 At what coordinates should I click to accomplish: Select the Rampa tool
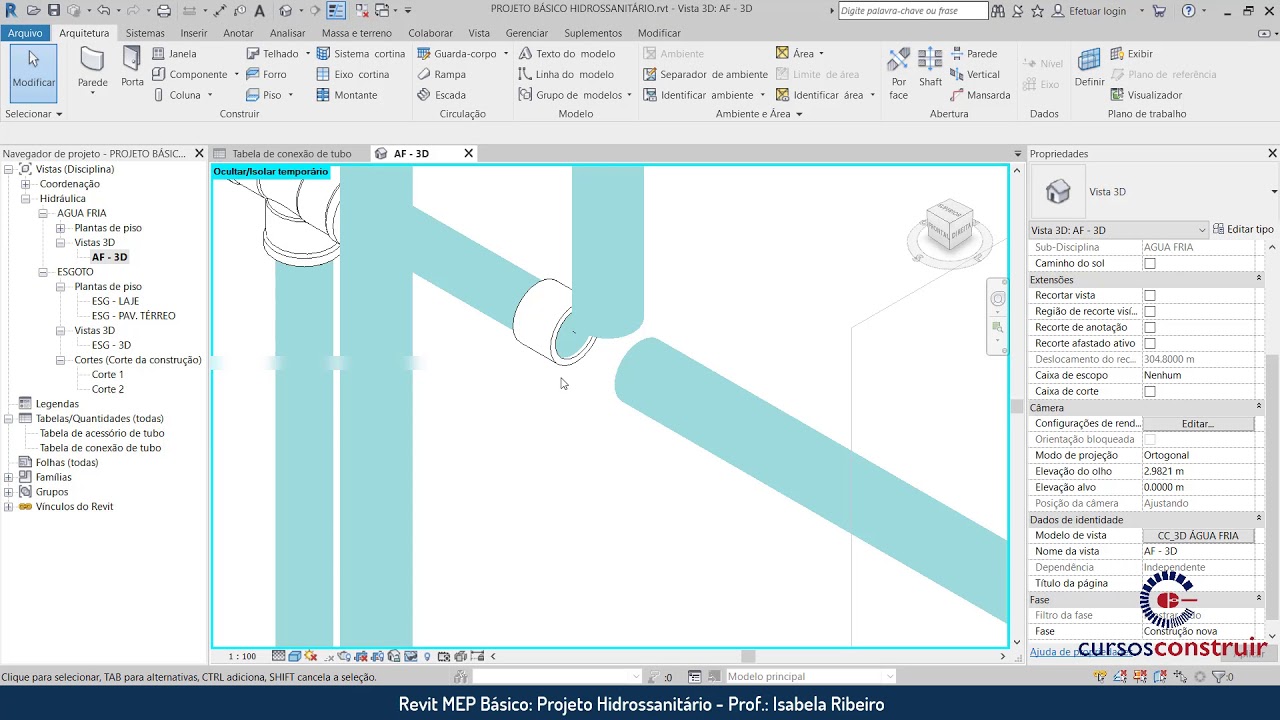tap(441, 74)
